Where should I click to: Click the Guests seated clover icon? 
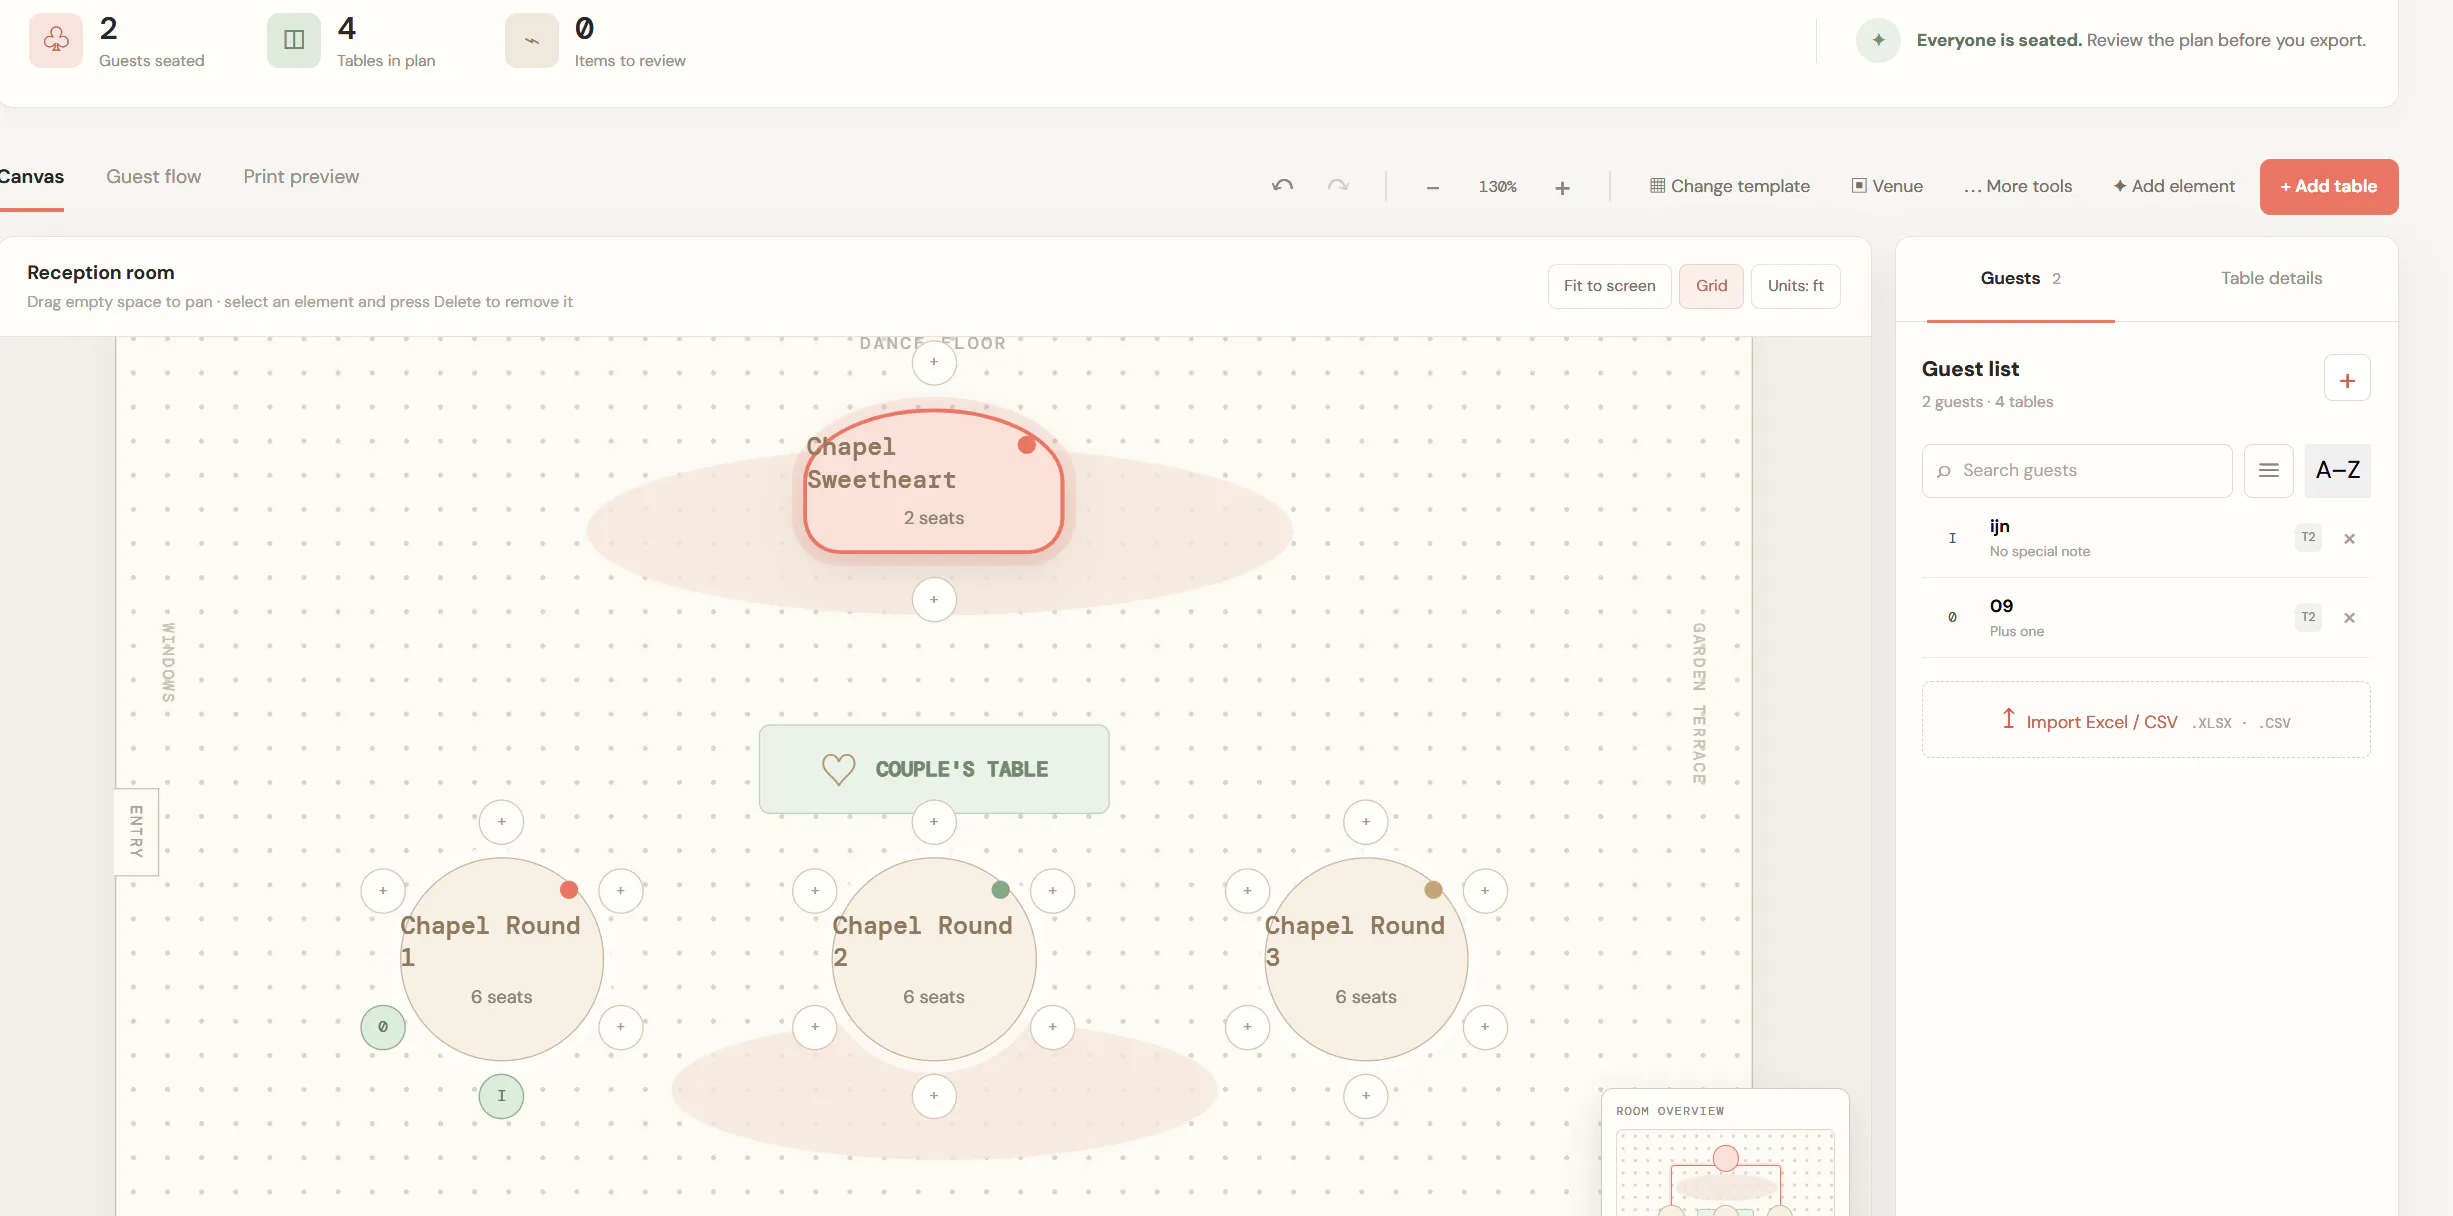[x=56, y=40]
